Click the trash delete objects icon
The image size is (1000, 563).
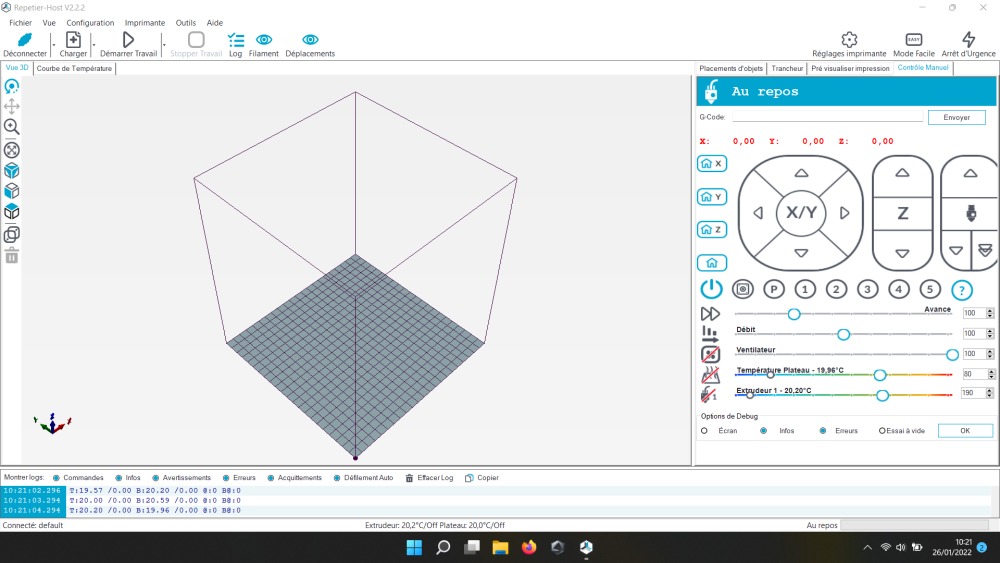[x=11, y=256]
